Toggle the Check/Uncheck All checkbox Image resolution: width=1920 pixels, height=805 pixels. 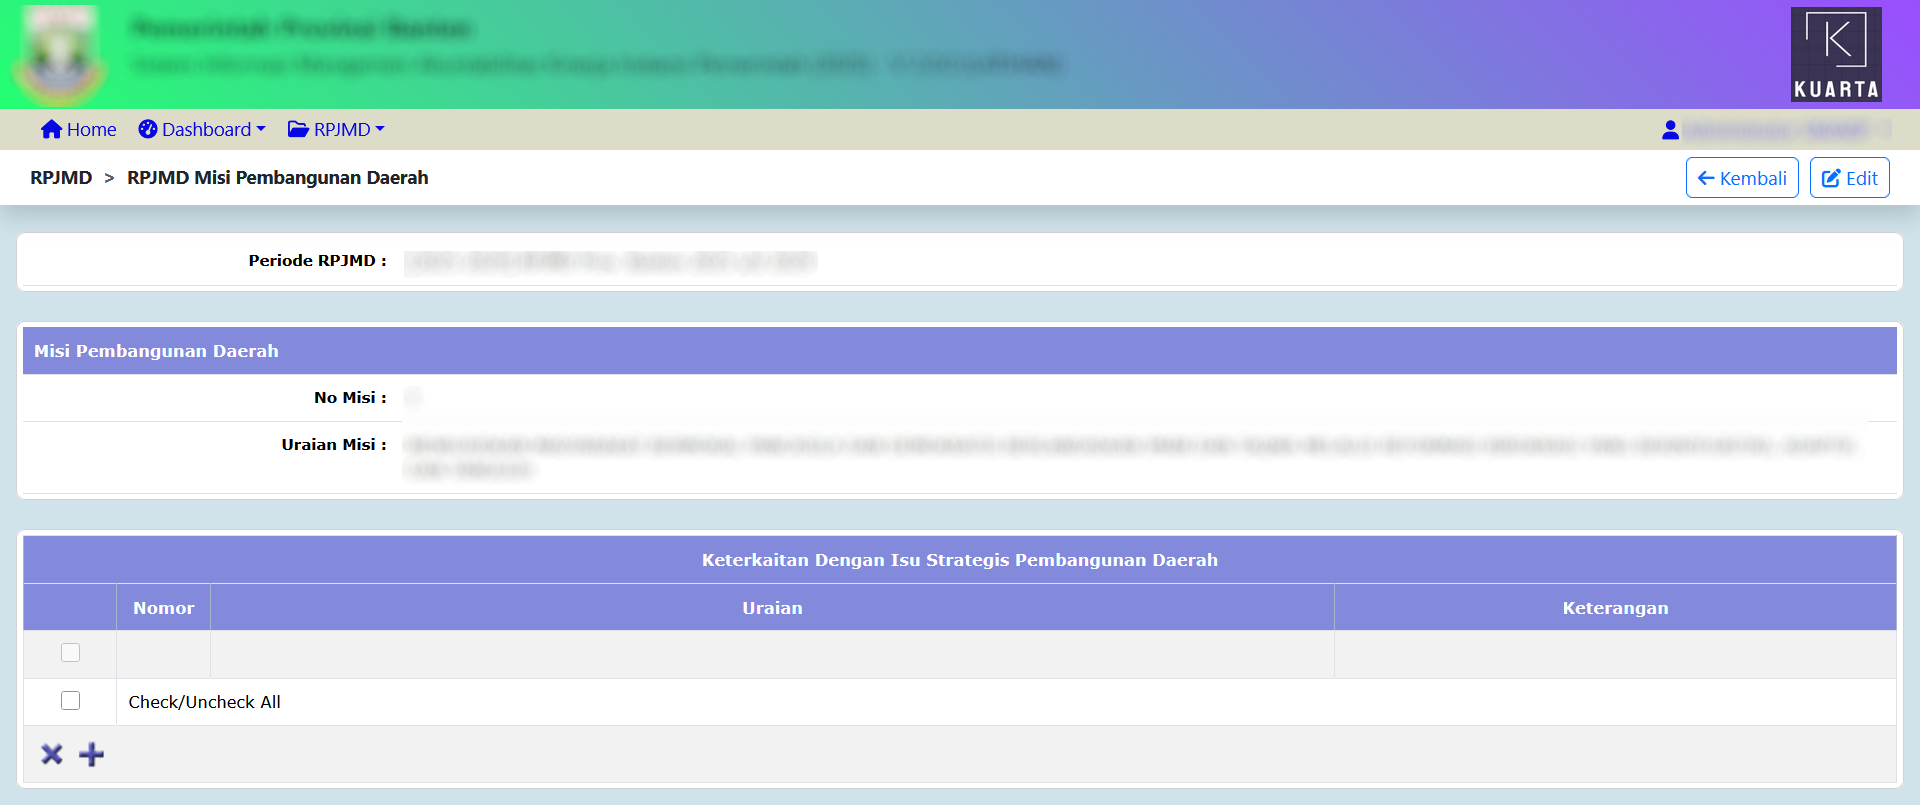click(70, 701)
